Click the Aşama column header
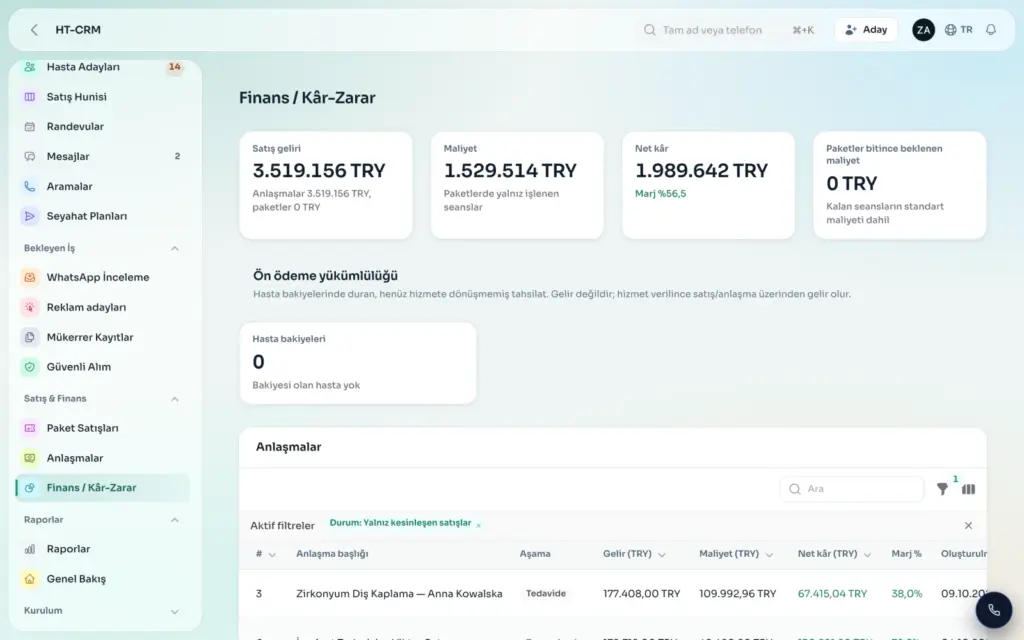The image size is (1024, 640). [x=535, y=554]
